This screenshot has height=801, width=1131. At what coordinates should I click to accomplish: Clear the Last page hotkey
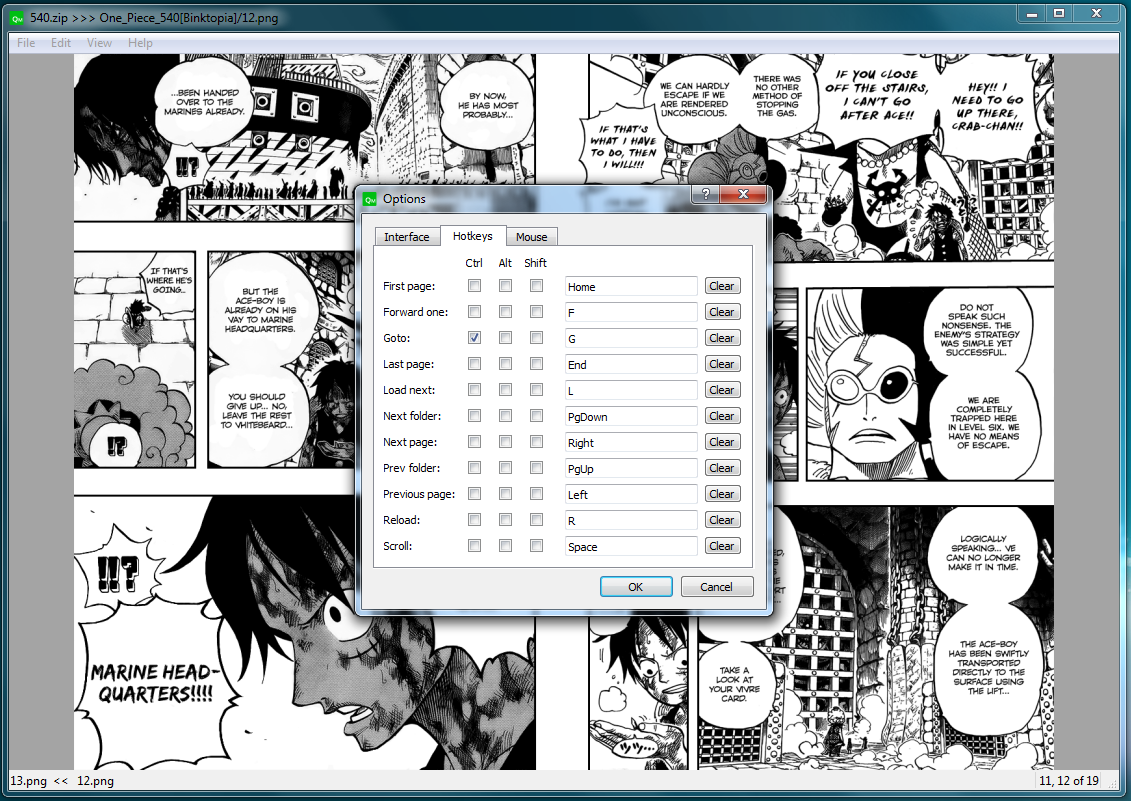[x=721, y=364]
